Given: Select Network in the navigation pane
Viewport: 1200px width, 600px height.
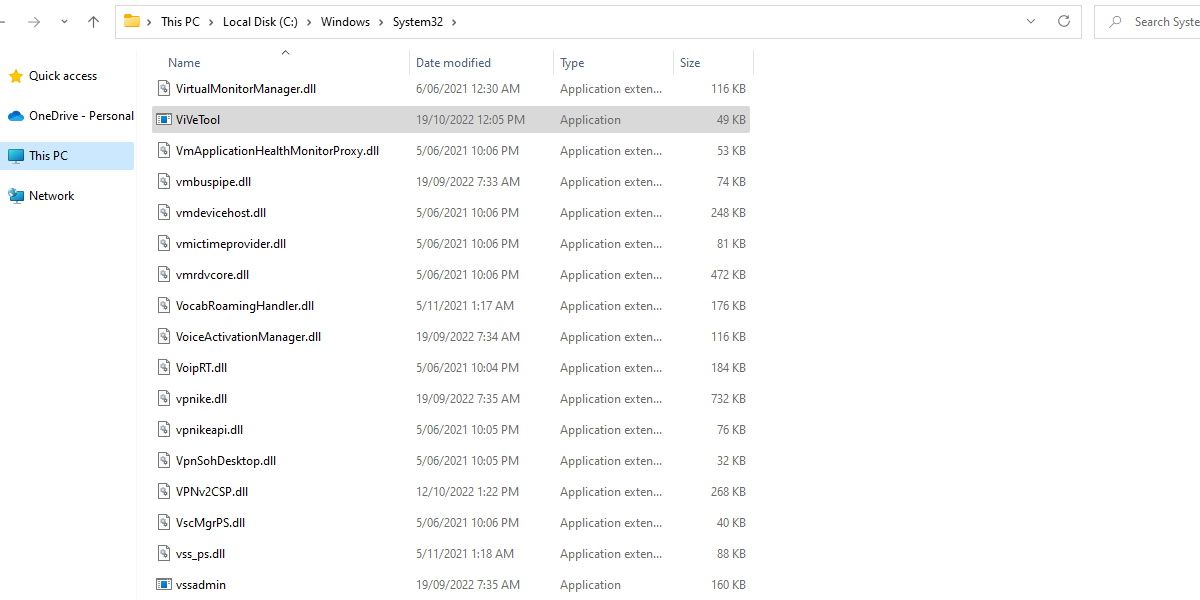Looking at the screenshot, I should (51, 196).
